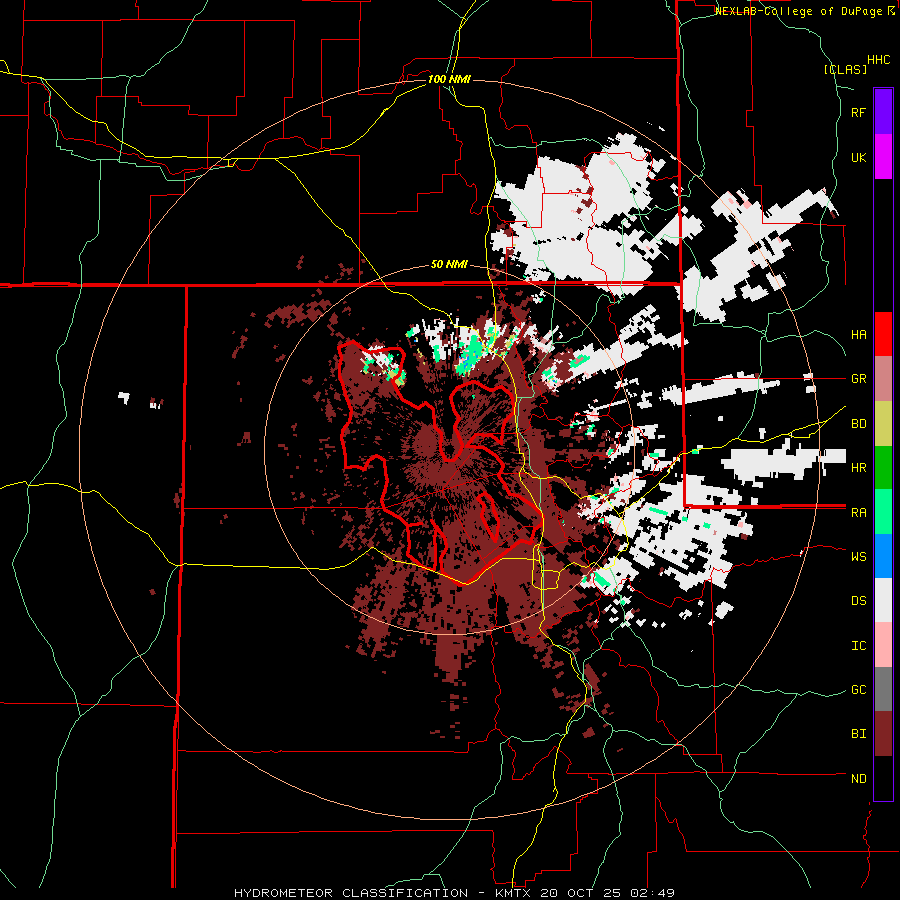This screenshot has height=900, width=900.
Task: Pick the RA light green swatch
Action: [883, 512]
